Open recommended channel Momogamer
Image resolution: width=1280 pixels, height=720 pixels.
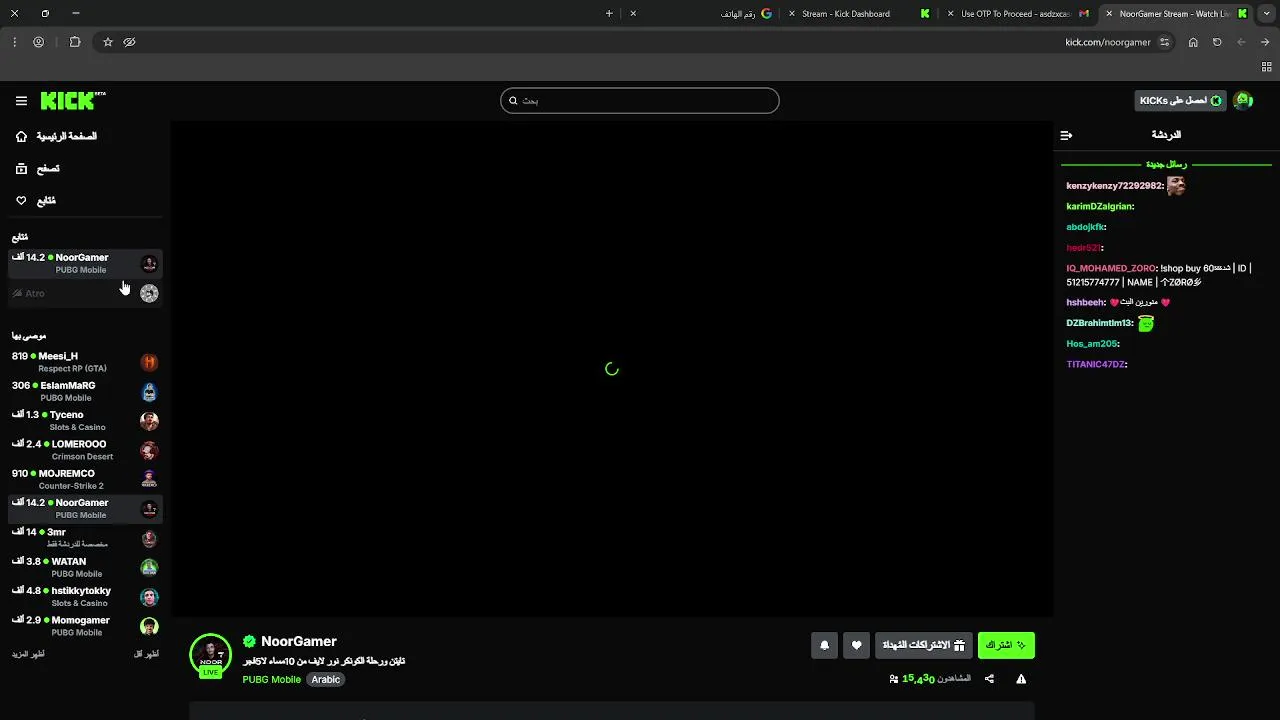[x=85, y=626]
